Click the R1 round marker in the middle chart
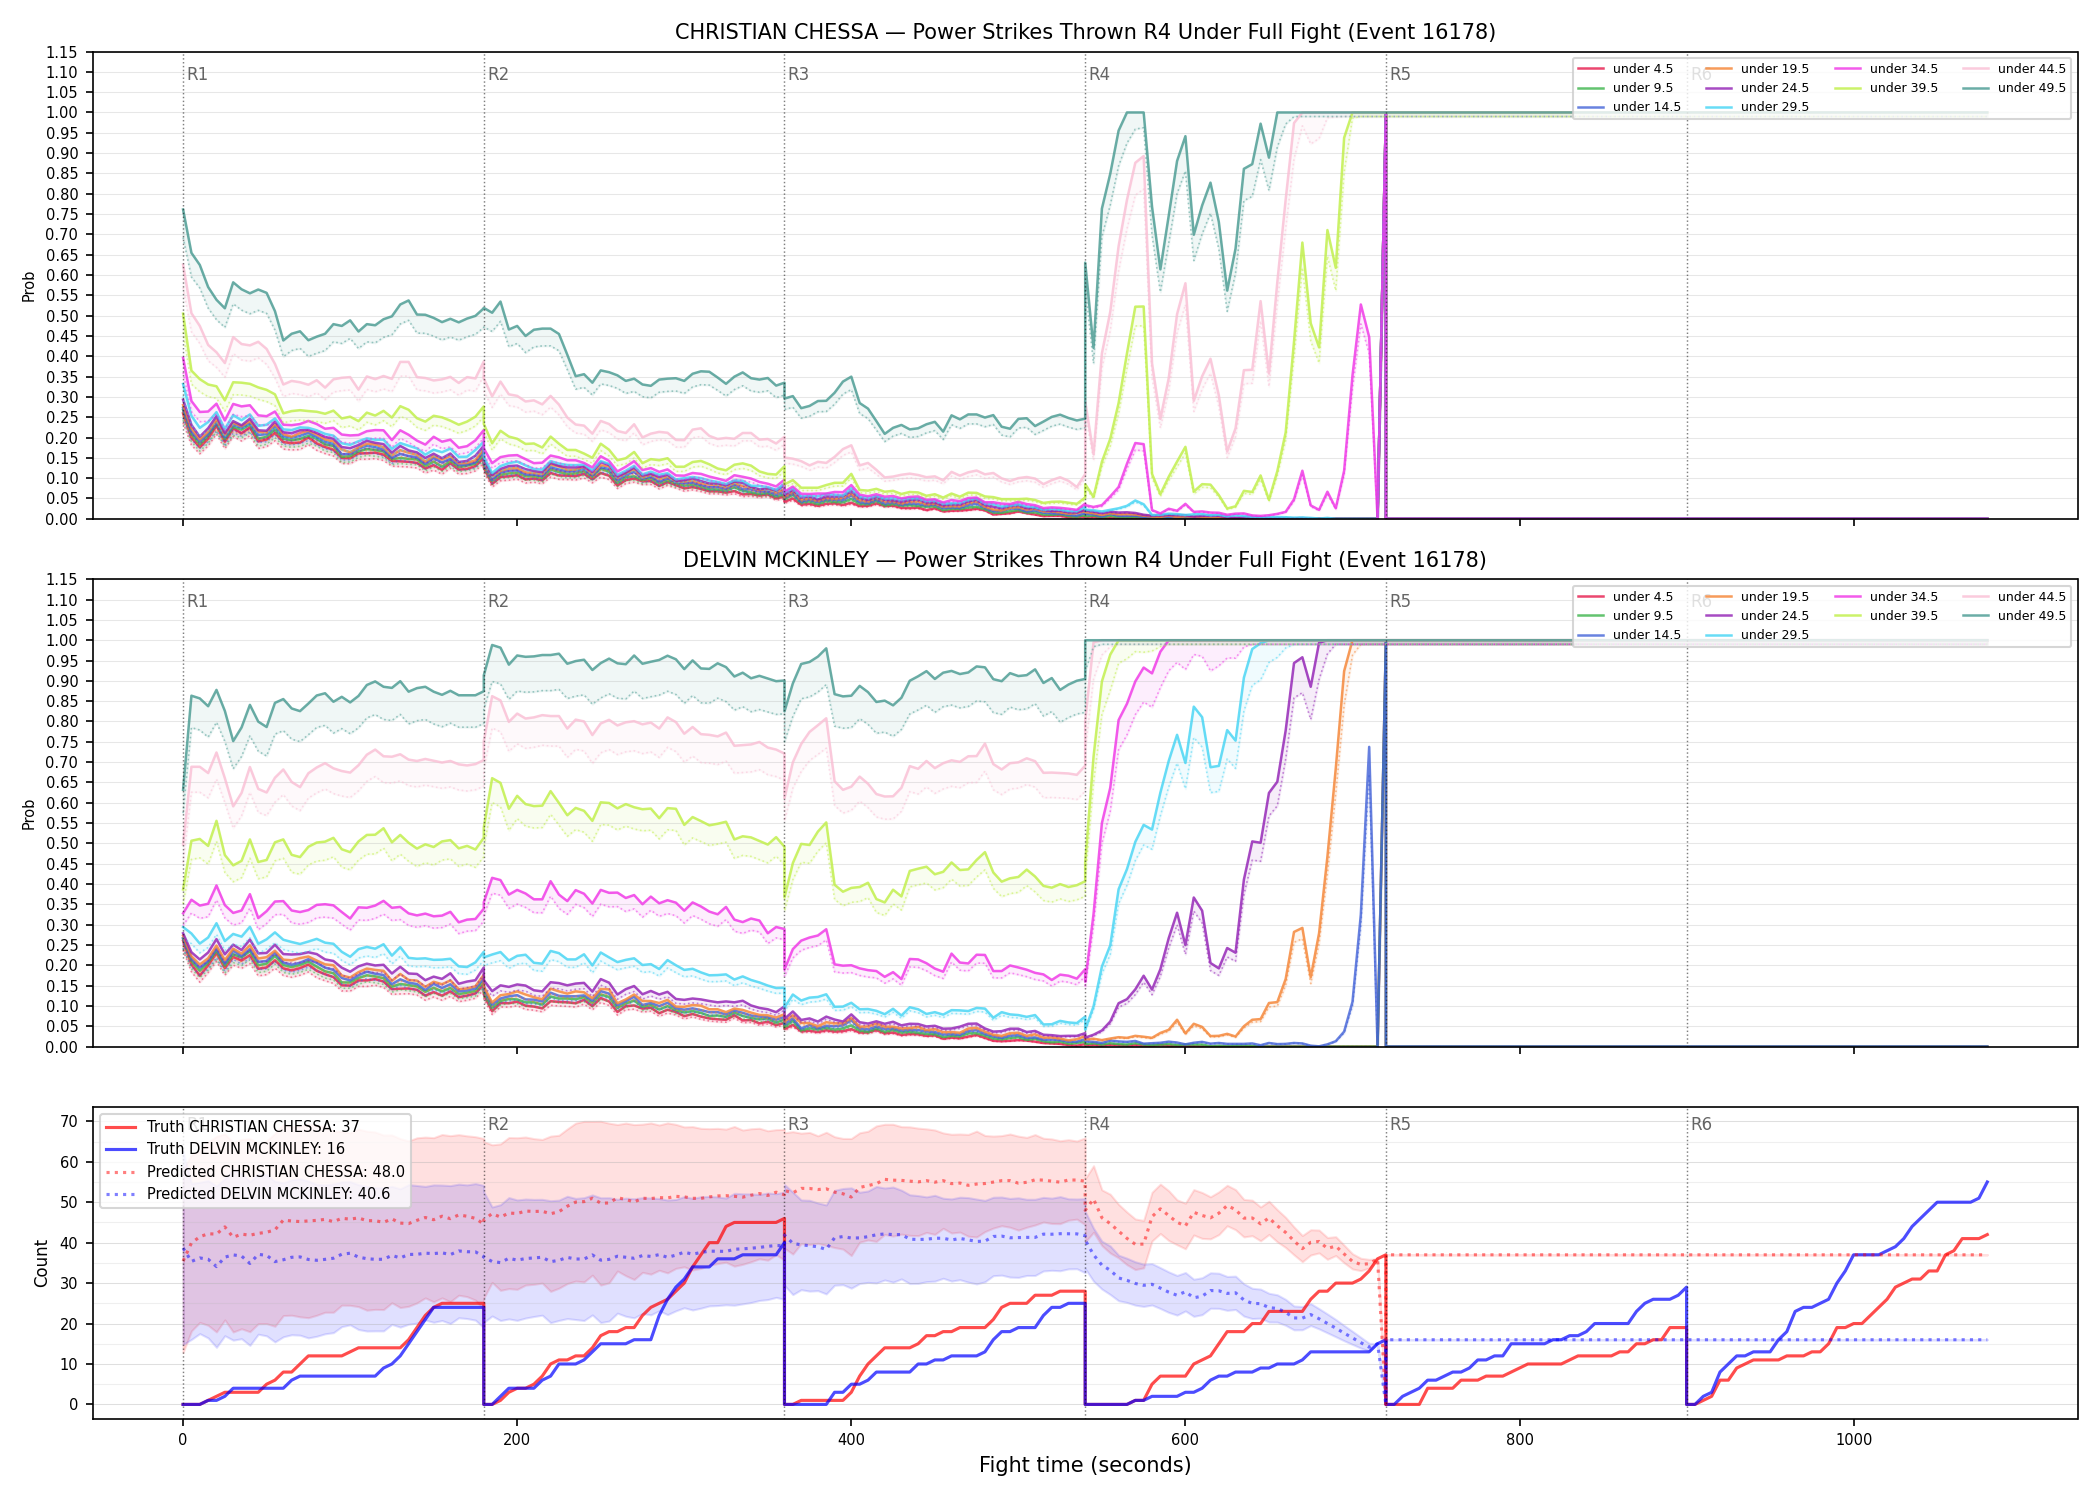Screen dimensions: 2100x1500 point(197,602)
